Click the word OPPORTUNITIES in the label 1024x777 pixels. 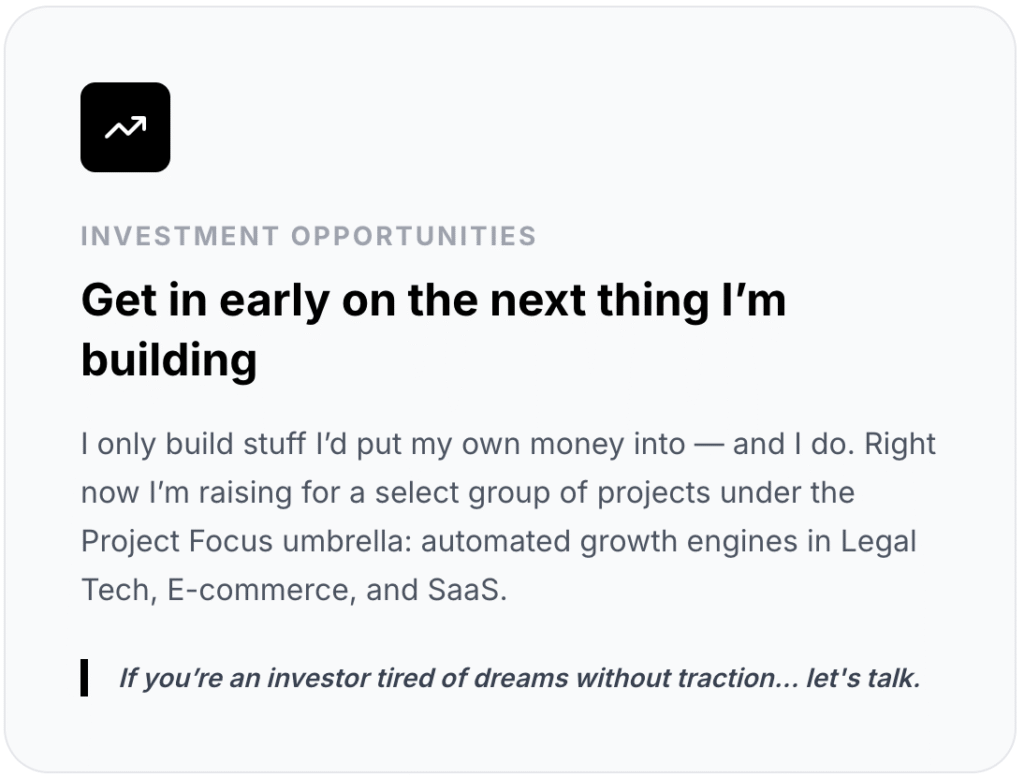coord(414,237)
